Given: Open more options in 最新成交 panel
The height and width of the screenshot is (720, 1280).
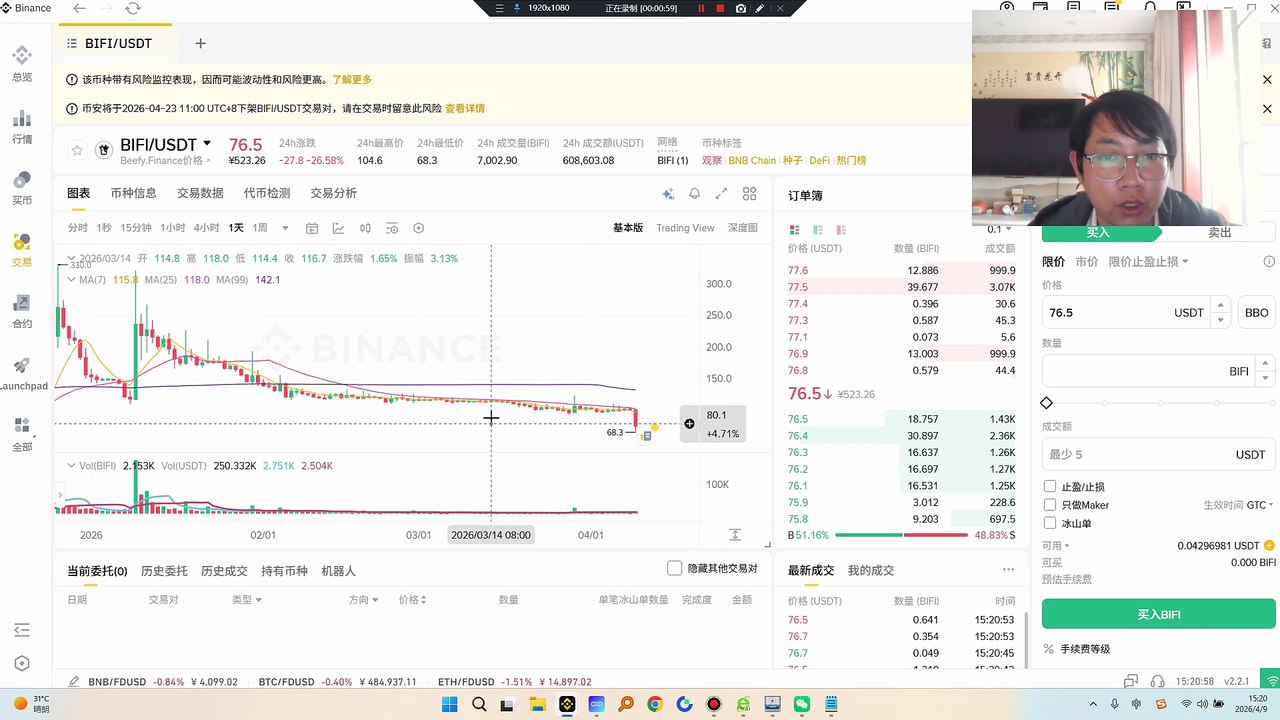Looking at the screenshot, I should point(1008,570).
